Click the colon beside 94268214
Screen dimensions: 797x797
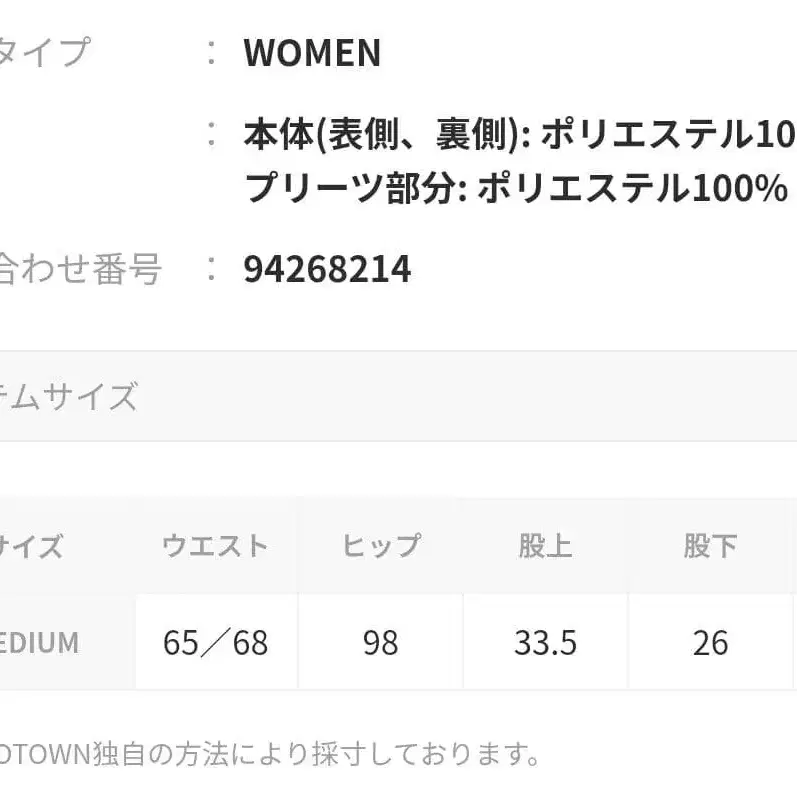click(211, 269)
